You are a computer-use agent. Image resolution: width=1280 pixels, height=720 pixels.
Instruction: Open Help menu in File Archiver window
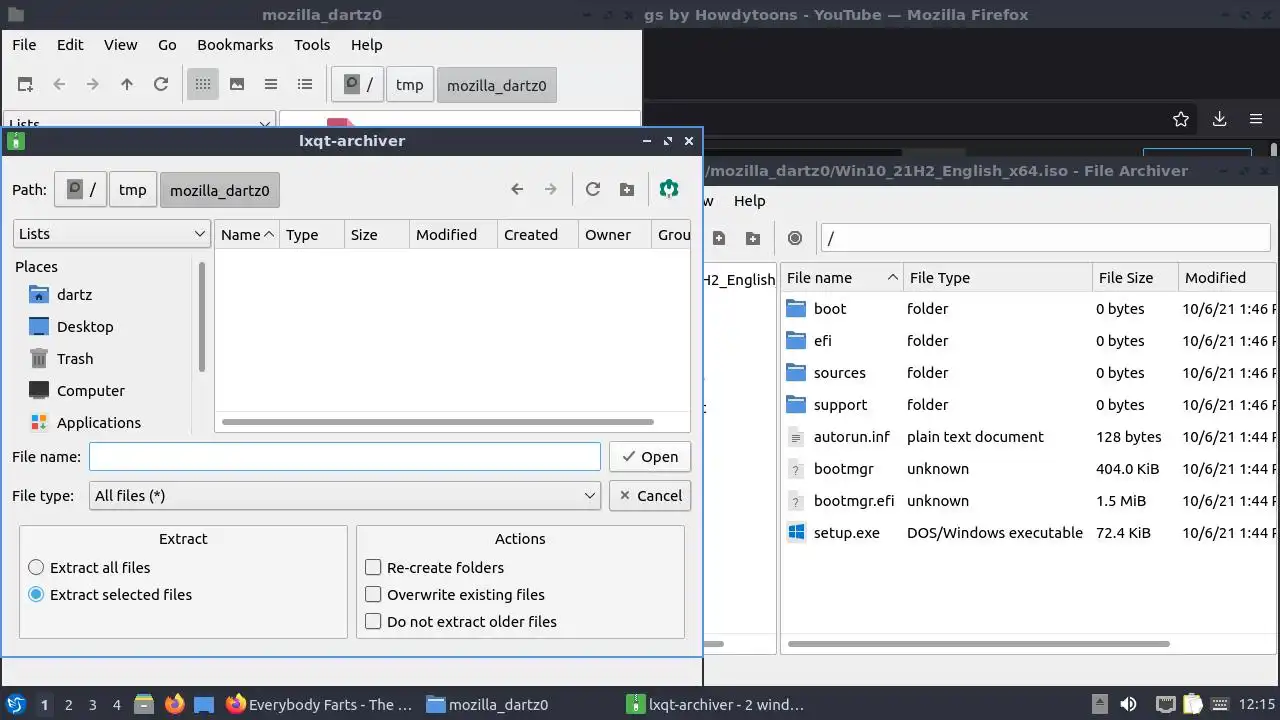click(749, 200)
